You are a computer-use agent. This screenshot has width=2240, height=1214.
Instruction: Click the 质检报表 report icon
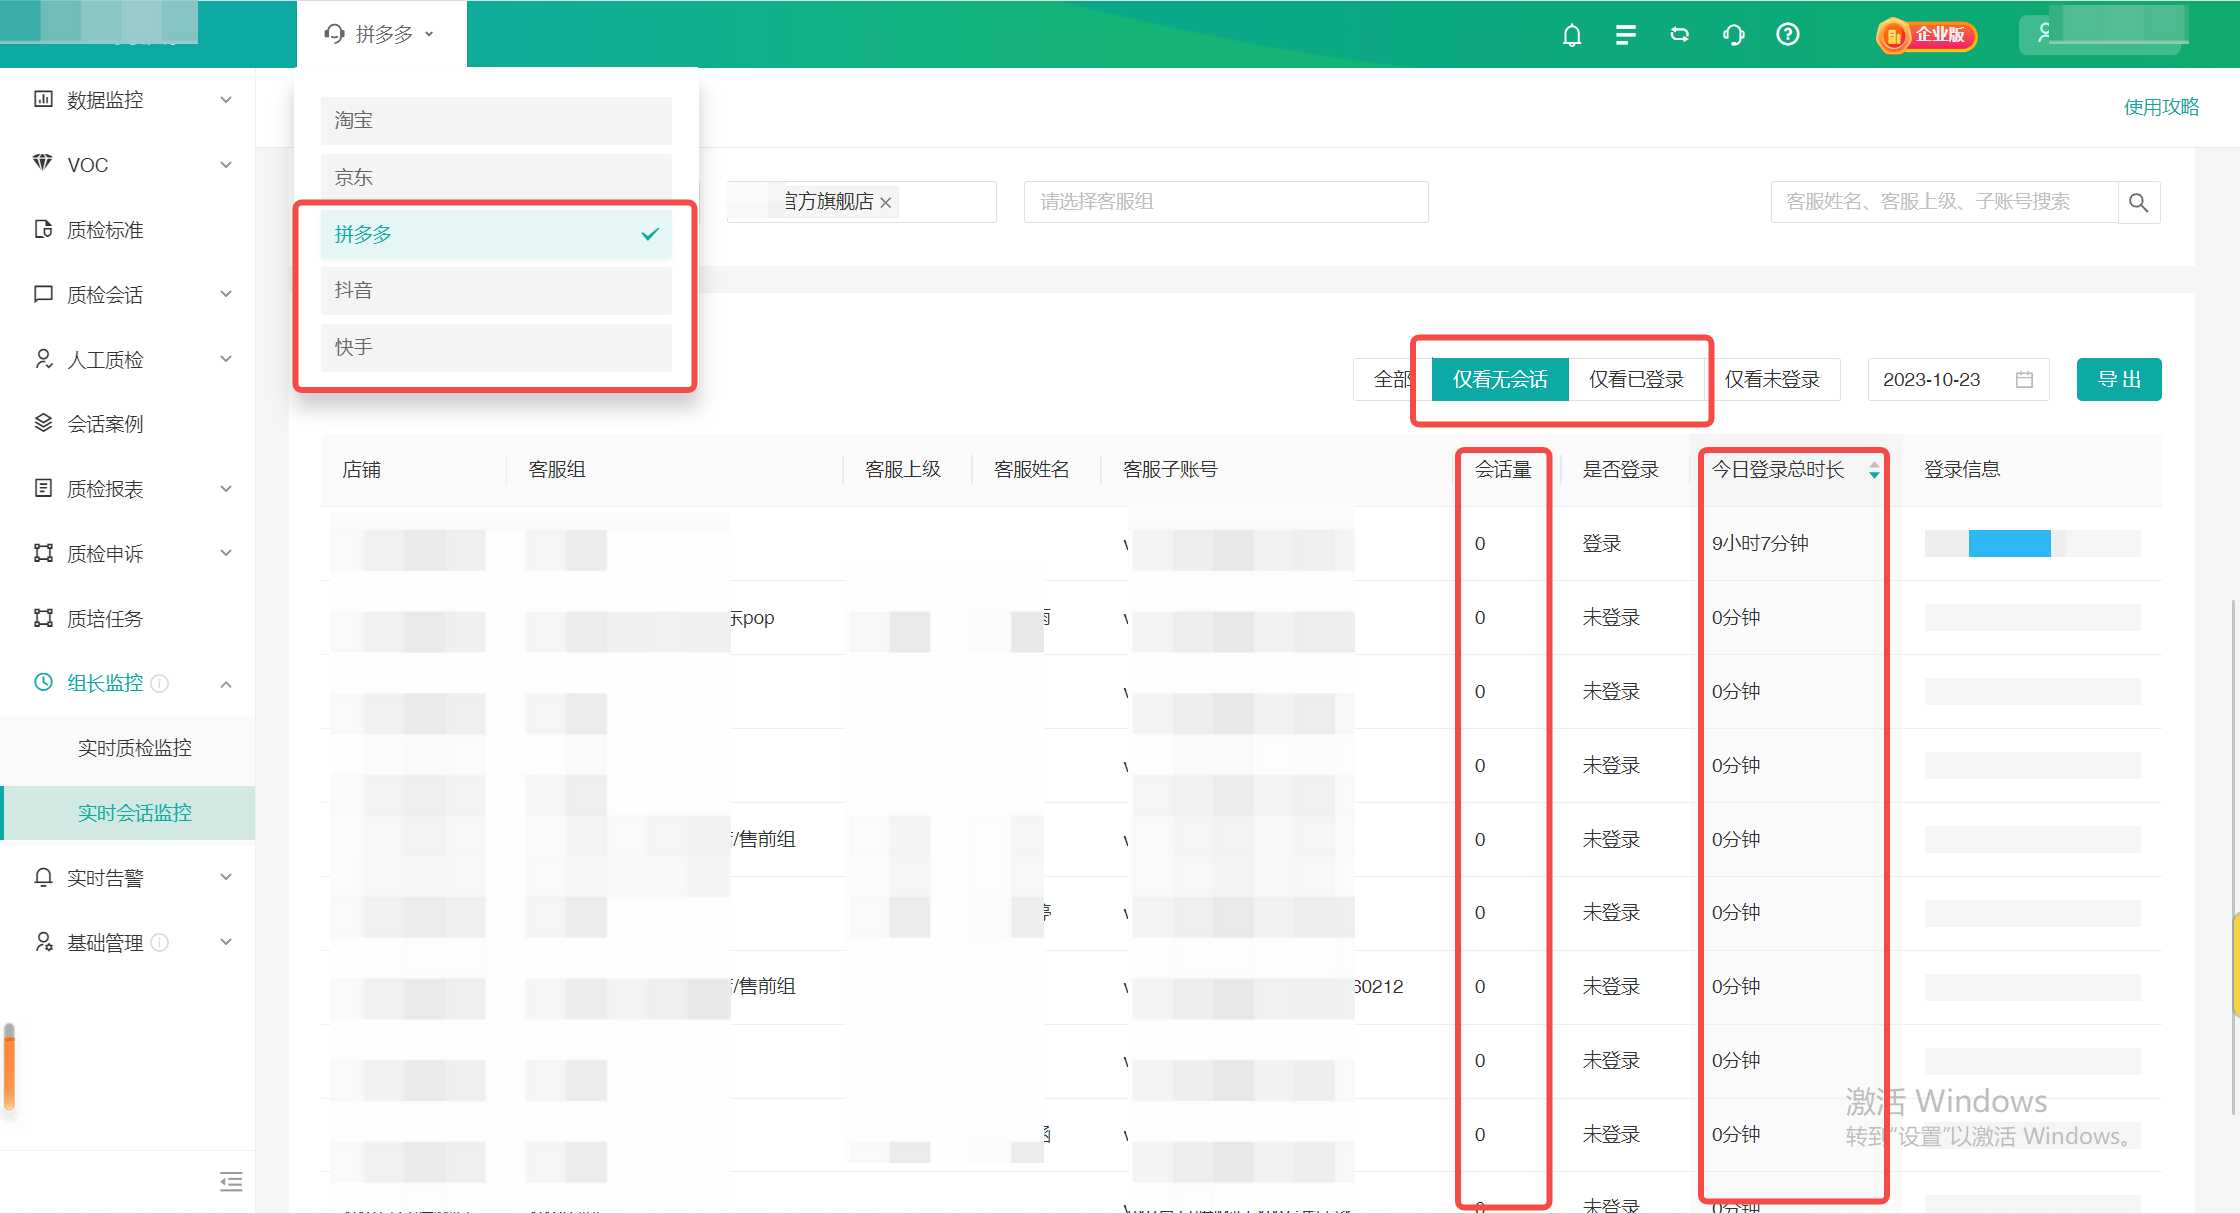pos(43,488)
